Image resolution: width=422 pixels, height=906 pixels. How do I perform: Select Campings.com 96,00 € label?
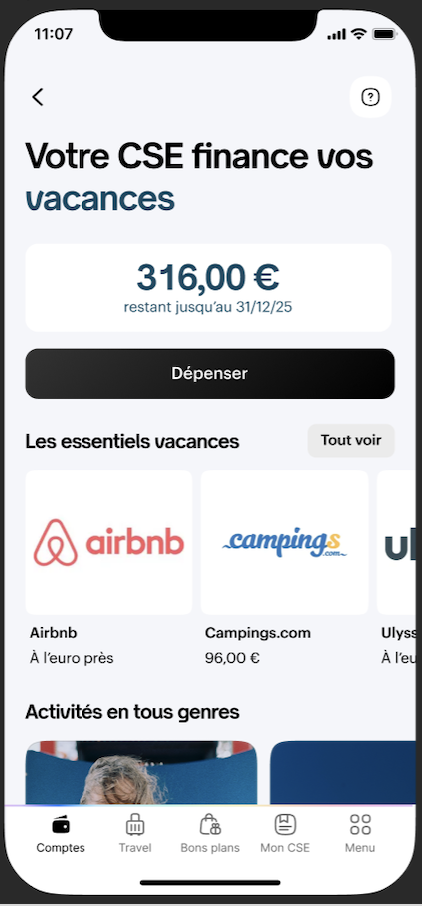(232, 658)
